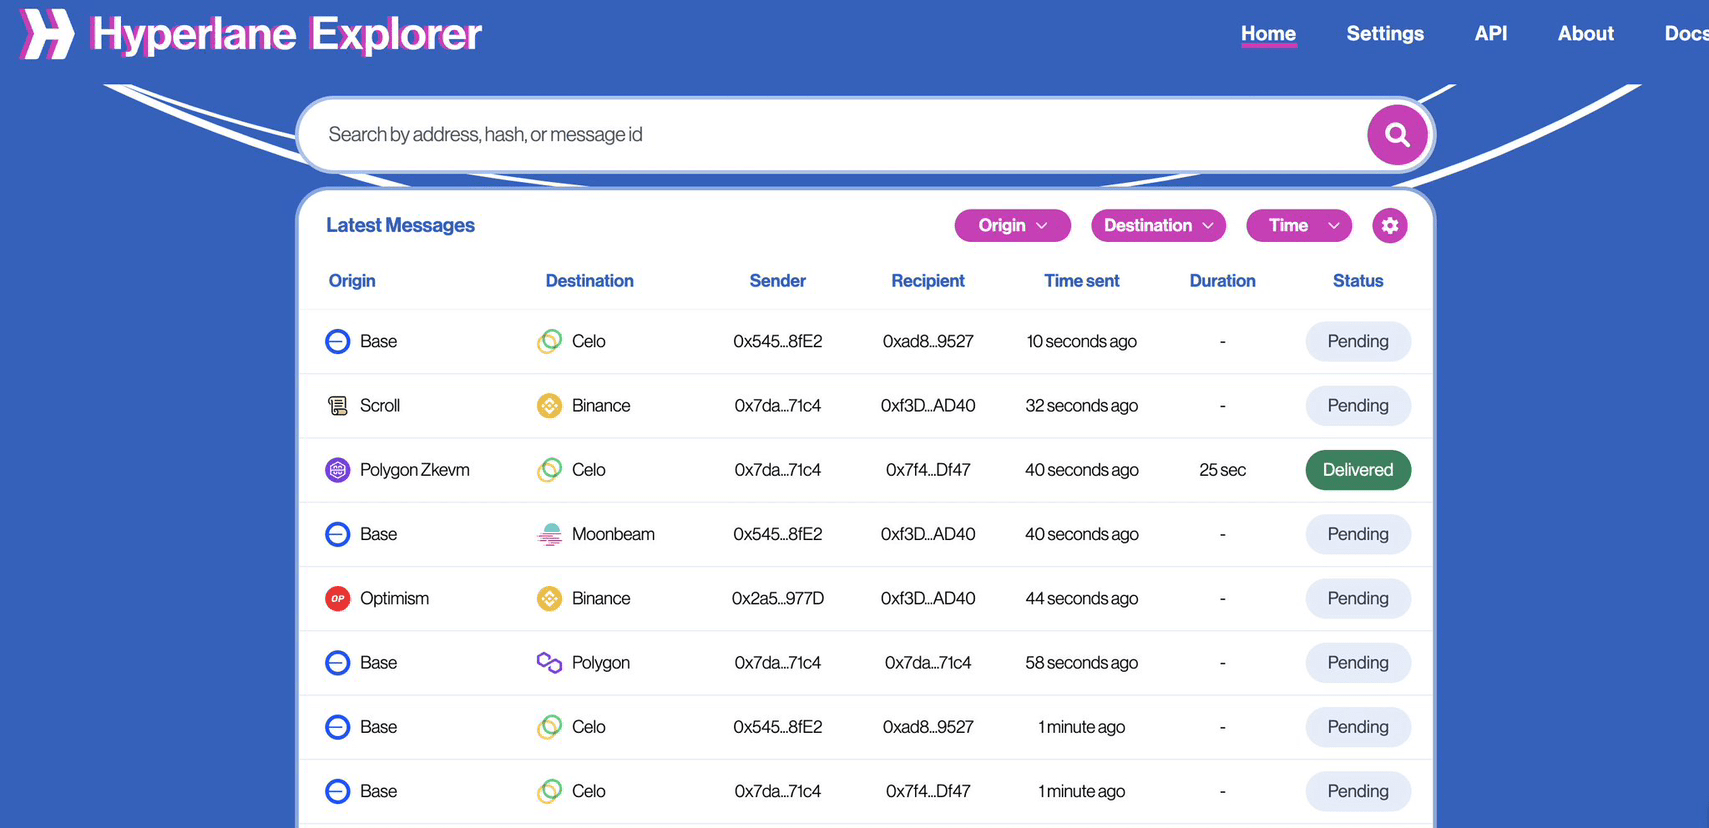Click the Base icon in the Moonbeam row
Screen dimensions: 1709x828
(338, 534)
